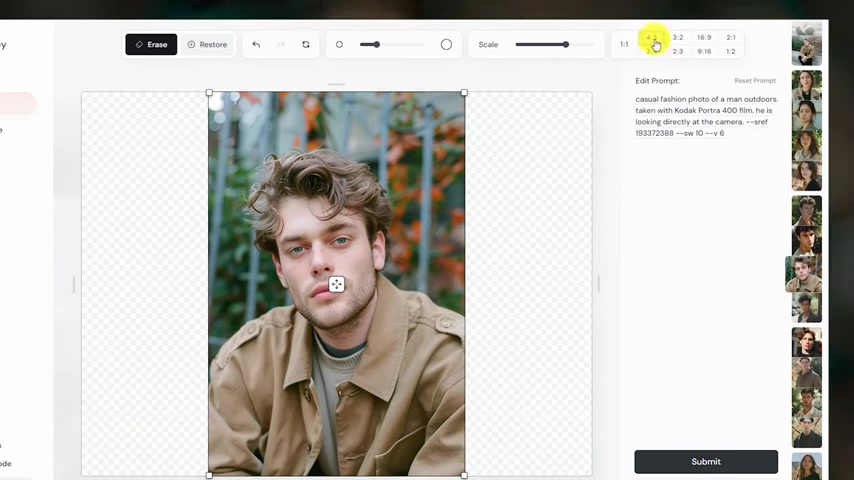854x480 pixels.
Task: Choose the 2:3 aspect ratio
Action: click(x=678, y=52)
